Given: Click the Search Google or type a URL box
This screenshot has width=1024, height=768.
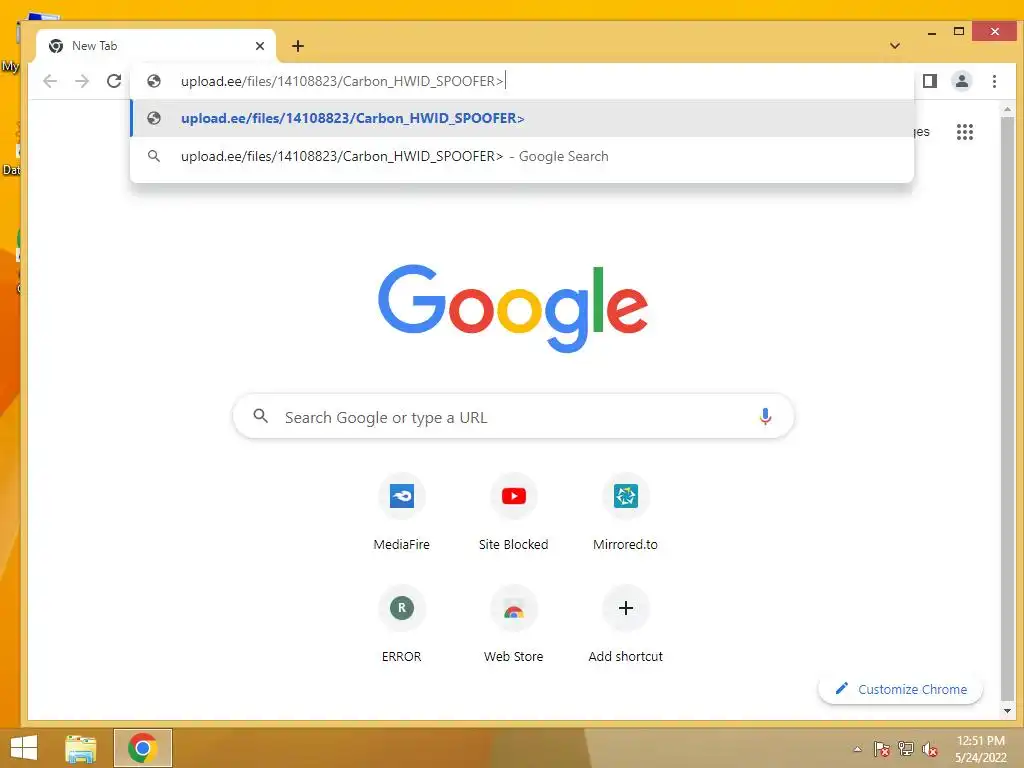Looking at the screenshot, I should 513,417.
